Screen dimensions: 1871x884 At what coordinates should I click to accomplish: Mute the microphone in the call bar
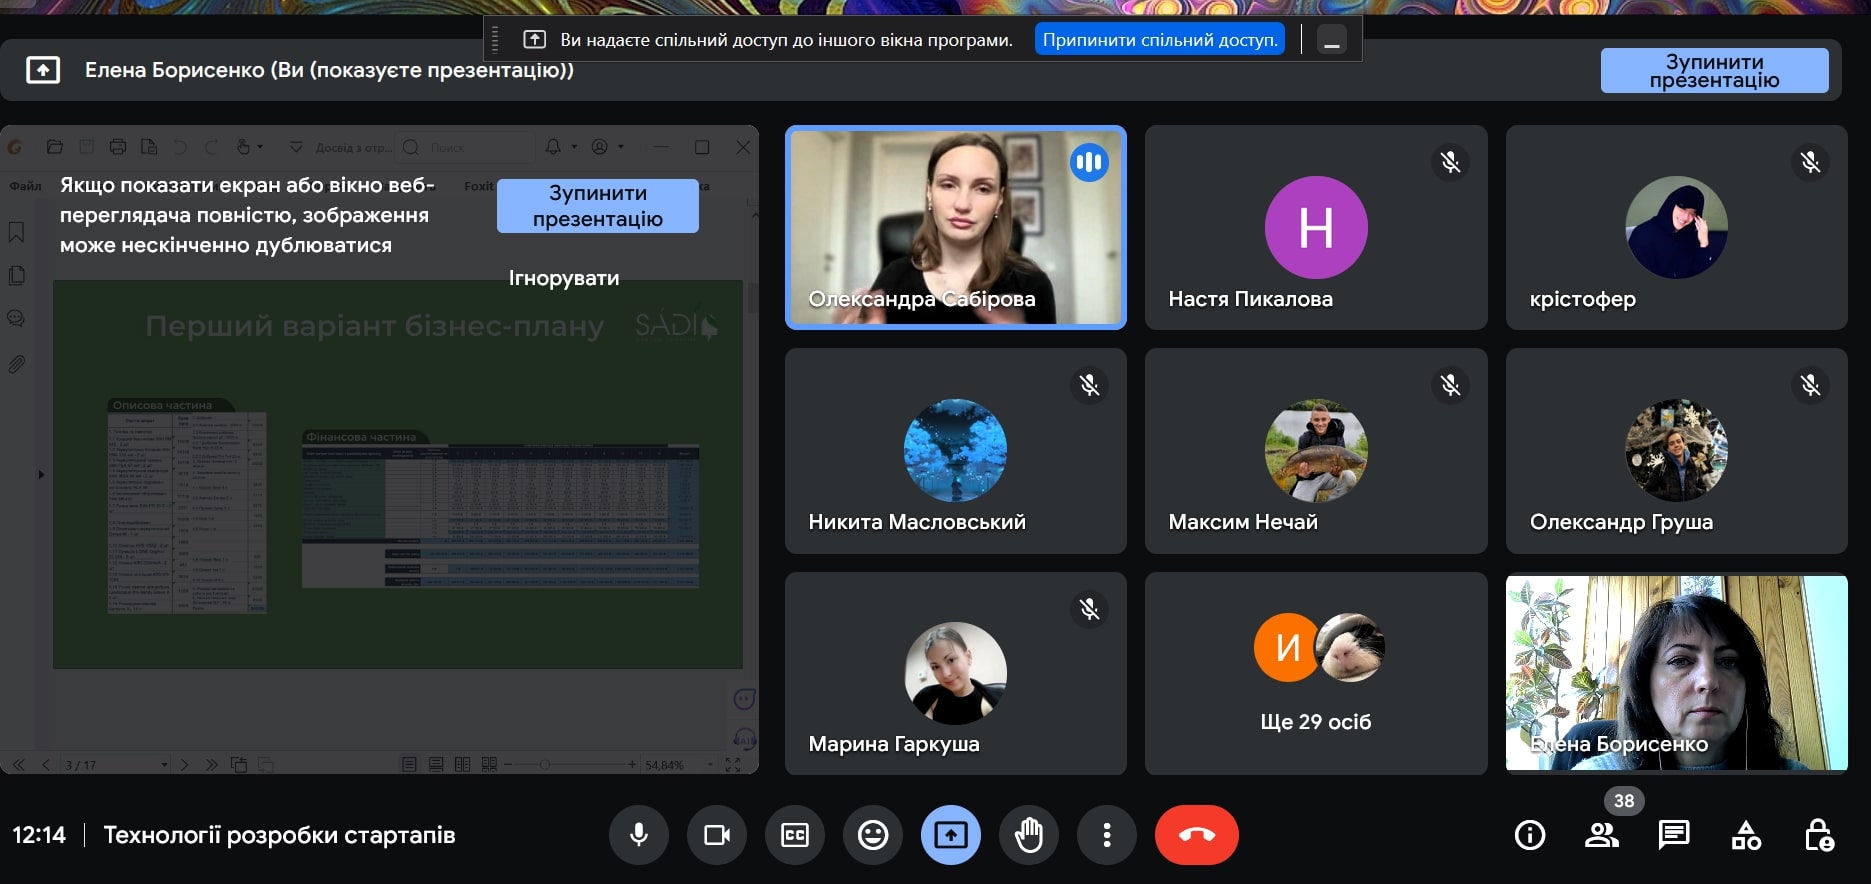[638, 835]
